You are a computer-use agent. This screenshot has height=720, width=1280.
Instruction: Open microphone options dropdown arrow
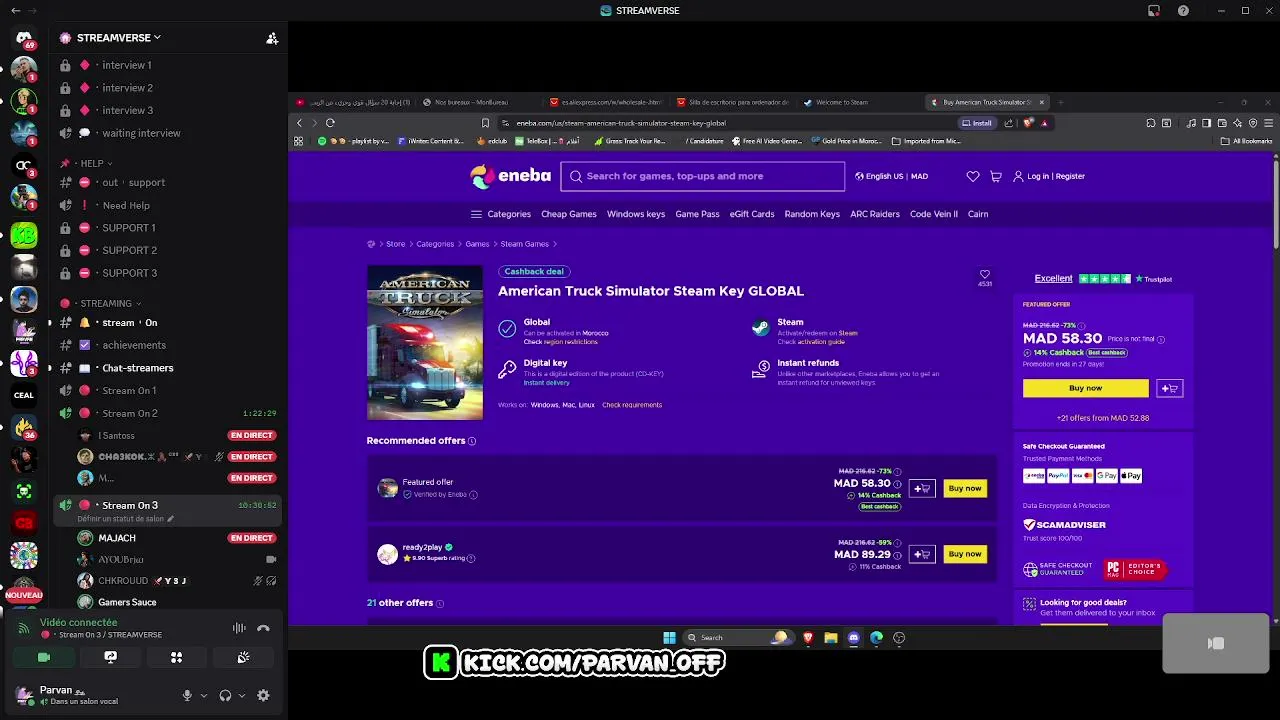(204, 695)
